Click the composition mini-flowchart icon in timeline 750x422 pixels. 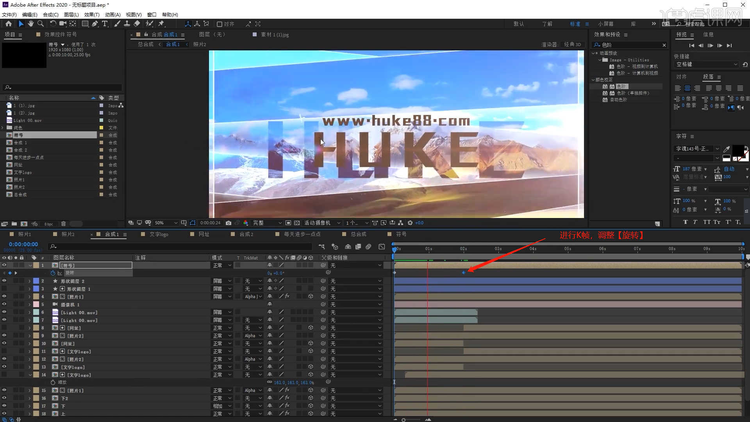click(x=321, y=247)
